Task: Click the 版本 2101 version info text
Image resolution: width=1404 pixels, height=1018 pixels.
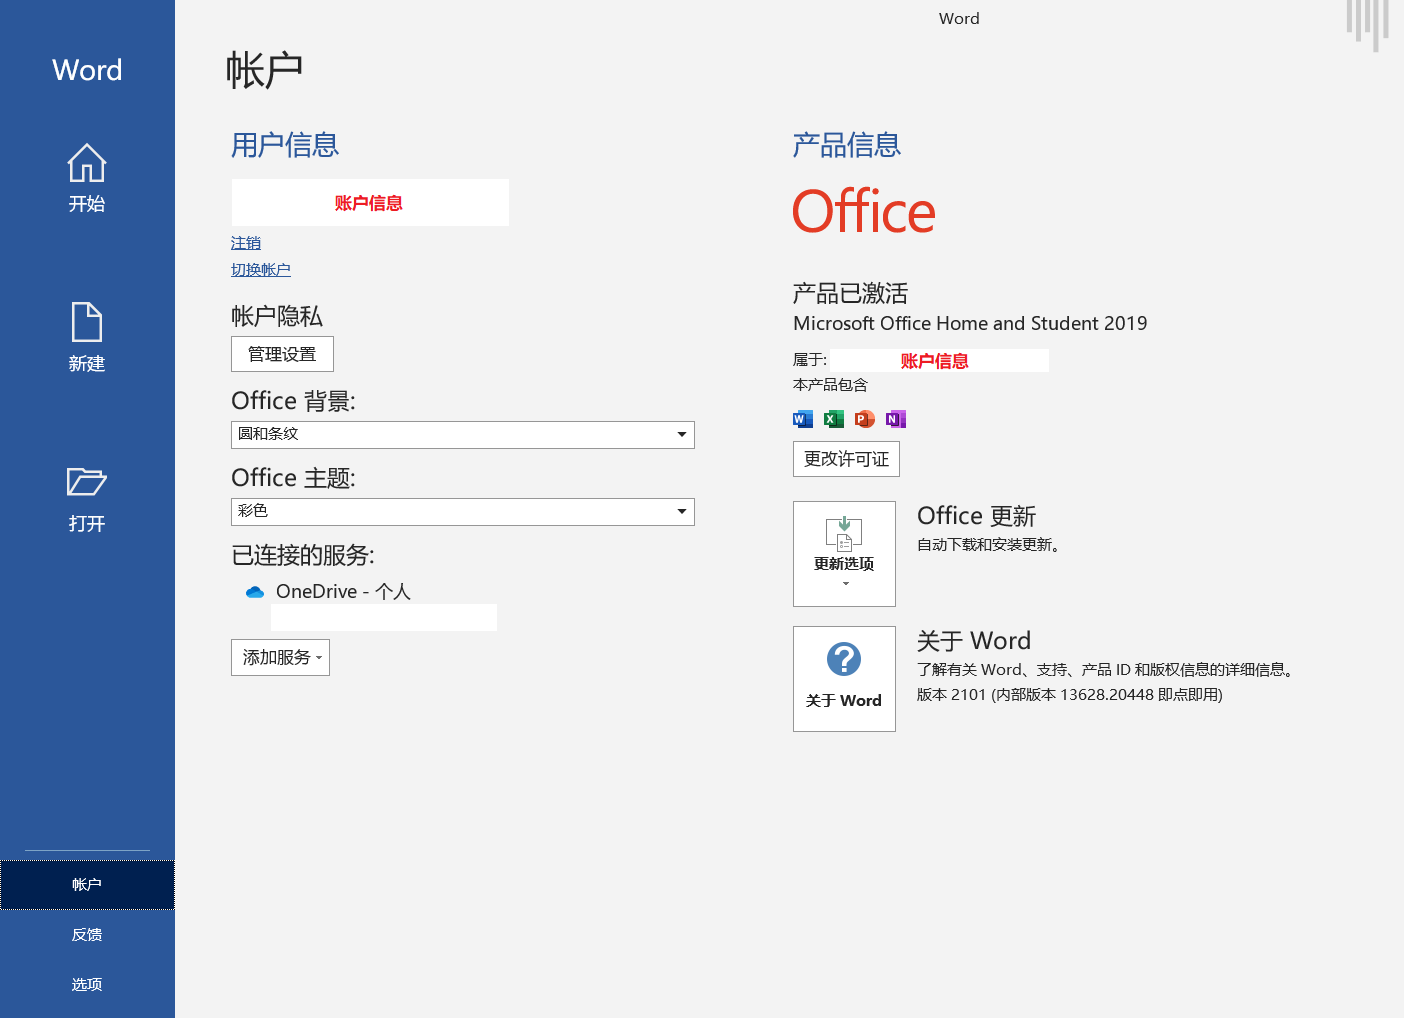Action: (1070, 695)
